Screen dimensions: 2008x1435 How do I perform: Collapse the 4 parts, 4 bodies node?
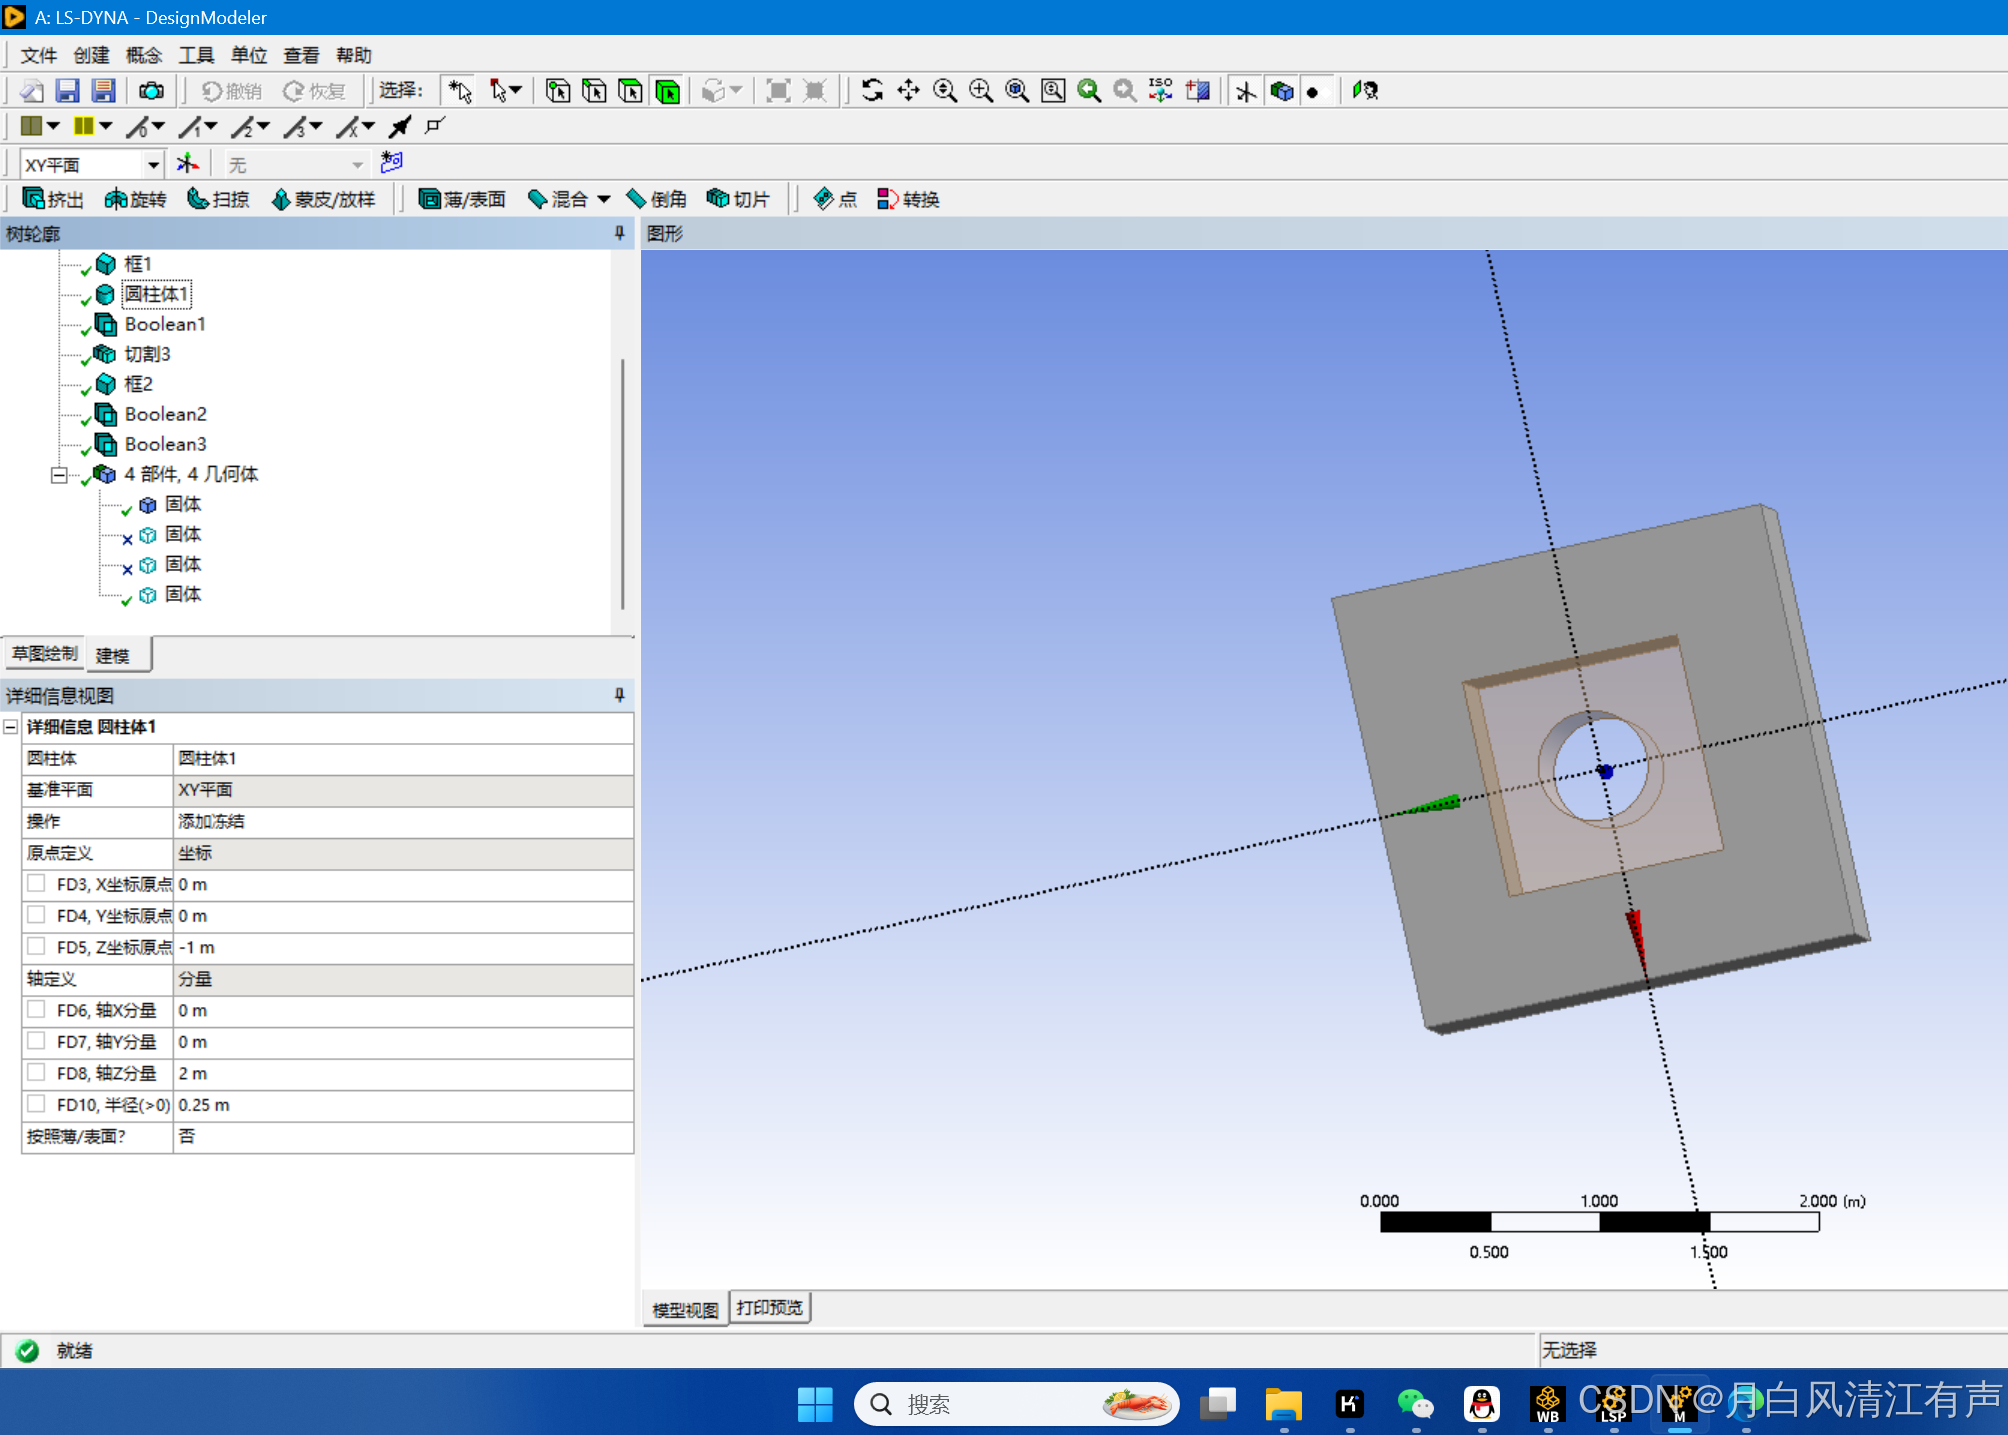point(59,475)
